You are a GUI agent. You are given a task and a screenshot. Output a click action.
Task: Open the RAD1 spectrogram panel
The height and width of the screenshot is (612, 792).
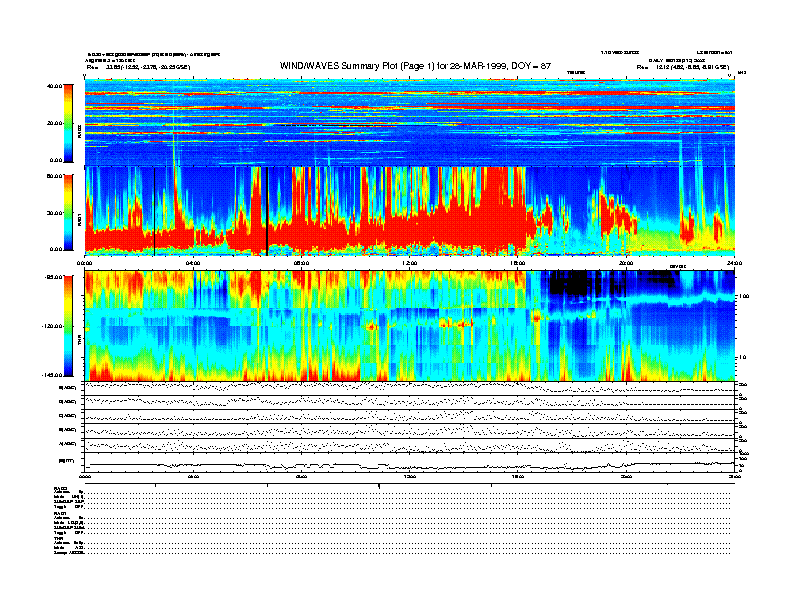[410, 211]
